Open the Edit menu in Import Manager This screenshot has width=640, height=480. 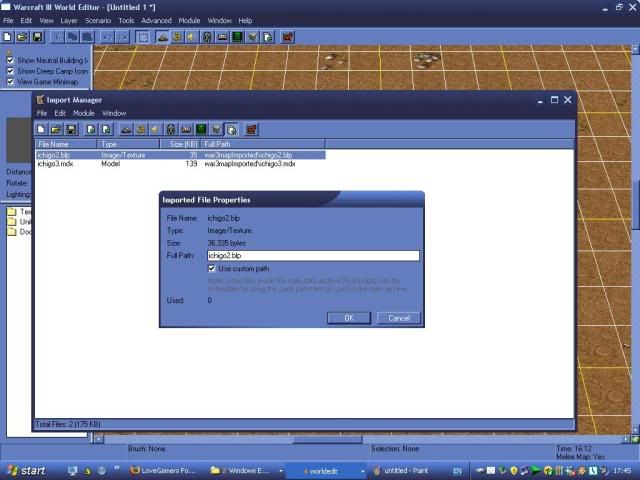(x=60, y=113)
